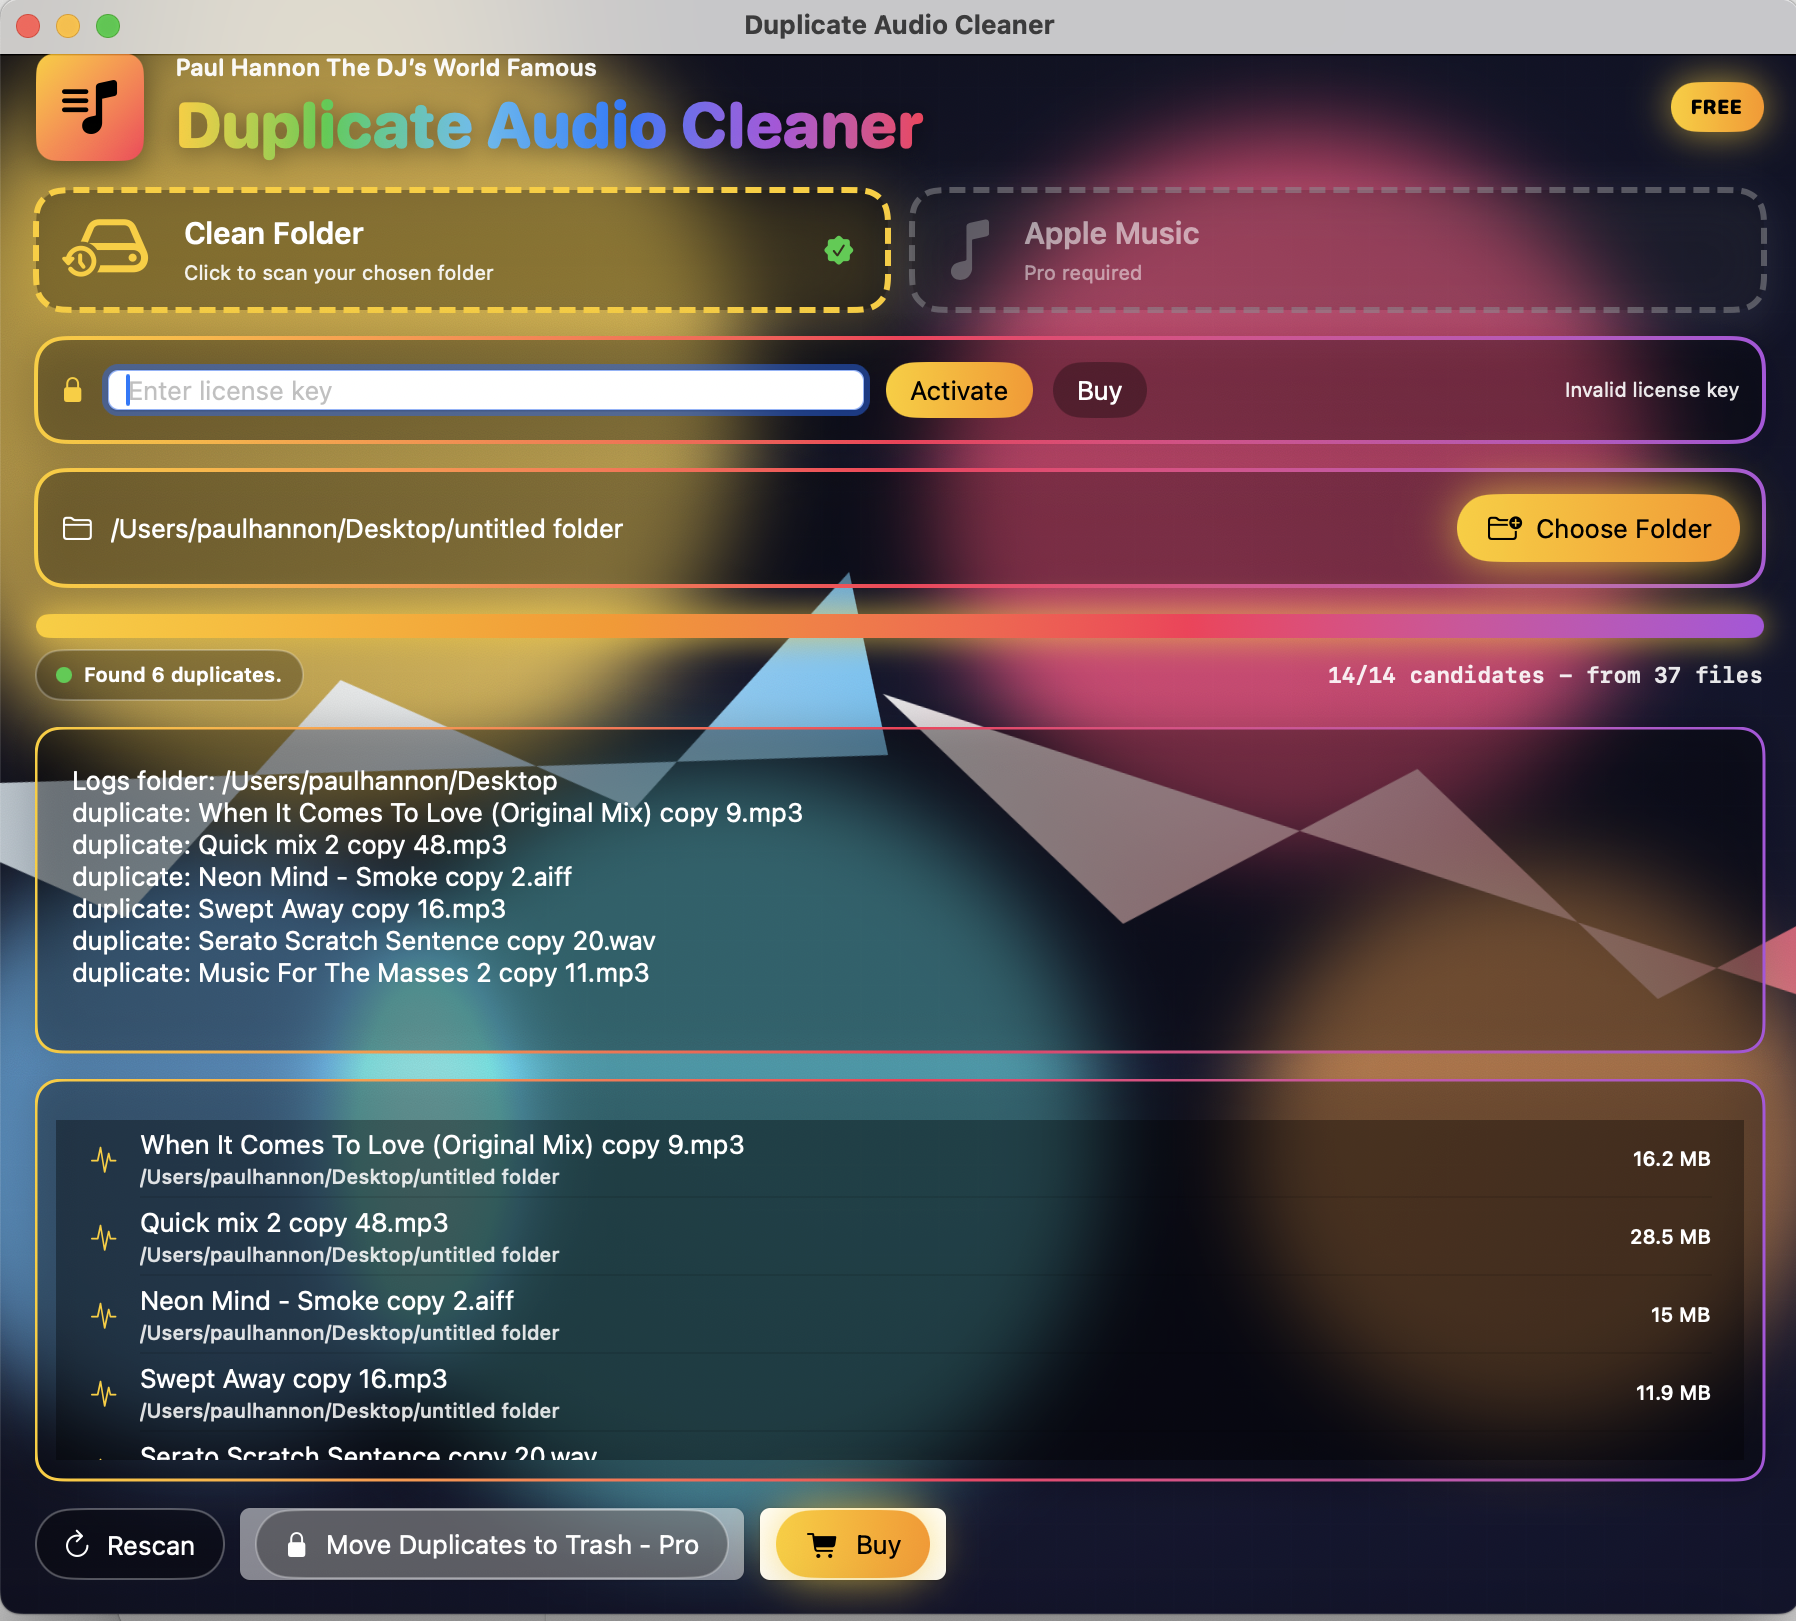Click the green verified checkmark badge
The height and width of the screenshot is (1621, 1796).
tap(839, 250)
